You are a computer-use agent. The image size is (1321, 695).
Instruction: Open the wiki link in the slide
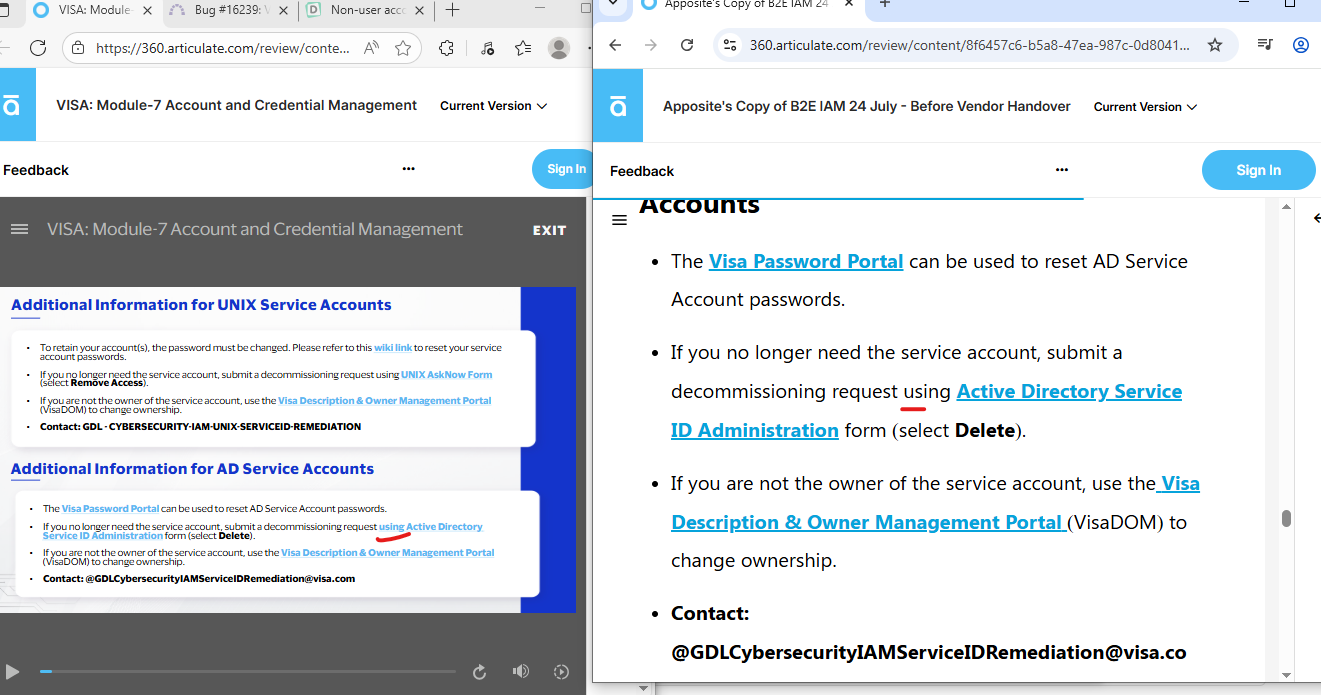[x=393, y=348]
